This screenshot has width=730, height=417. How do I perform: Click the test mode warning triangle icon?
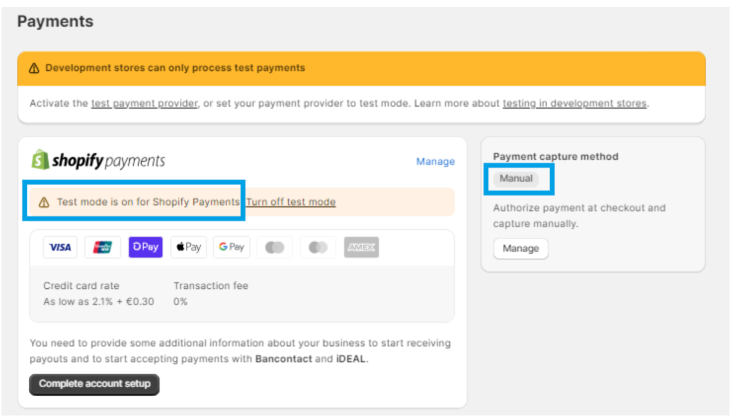[44, 202]
